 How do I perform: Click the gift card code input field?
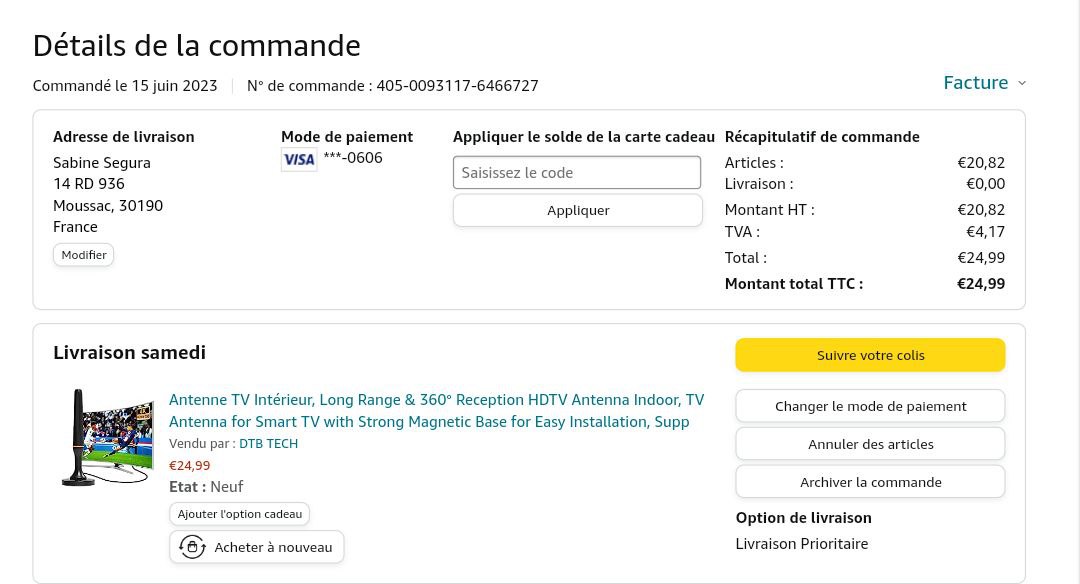tap(577, 172)
